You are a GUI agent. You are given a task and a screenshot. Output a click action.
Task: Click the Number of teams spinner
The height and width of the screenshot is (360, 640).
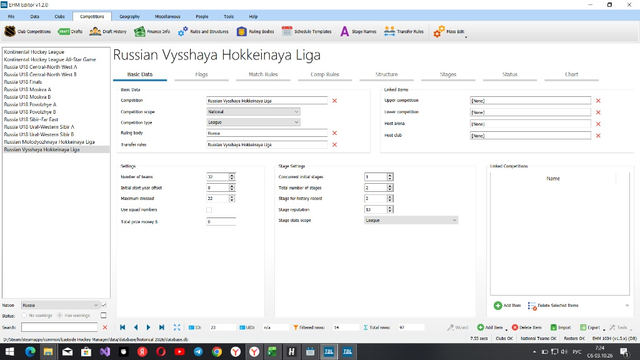[232, 177]
